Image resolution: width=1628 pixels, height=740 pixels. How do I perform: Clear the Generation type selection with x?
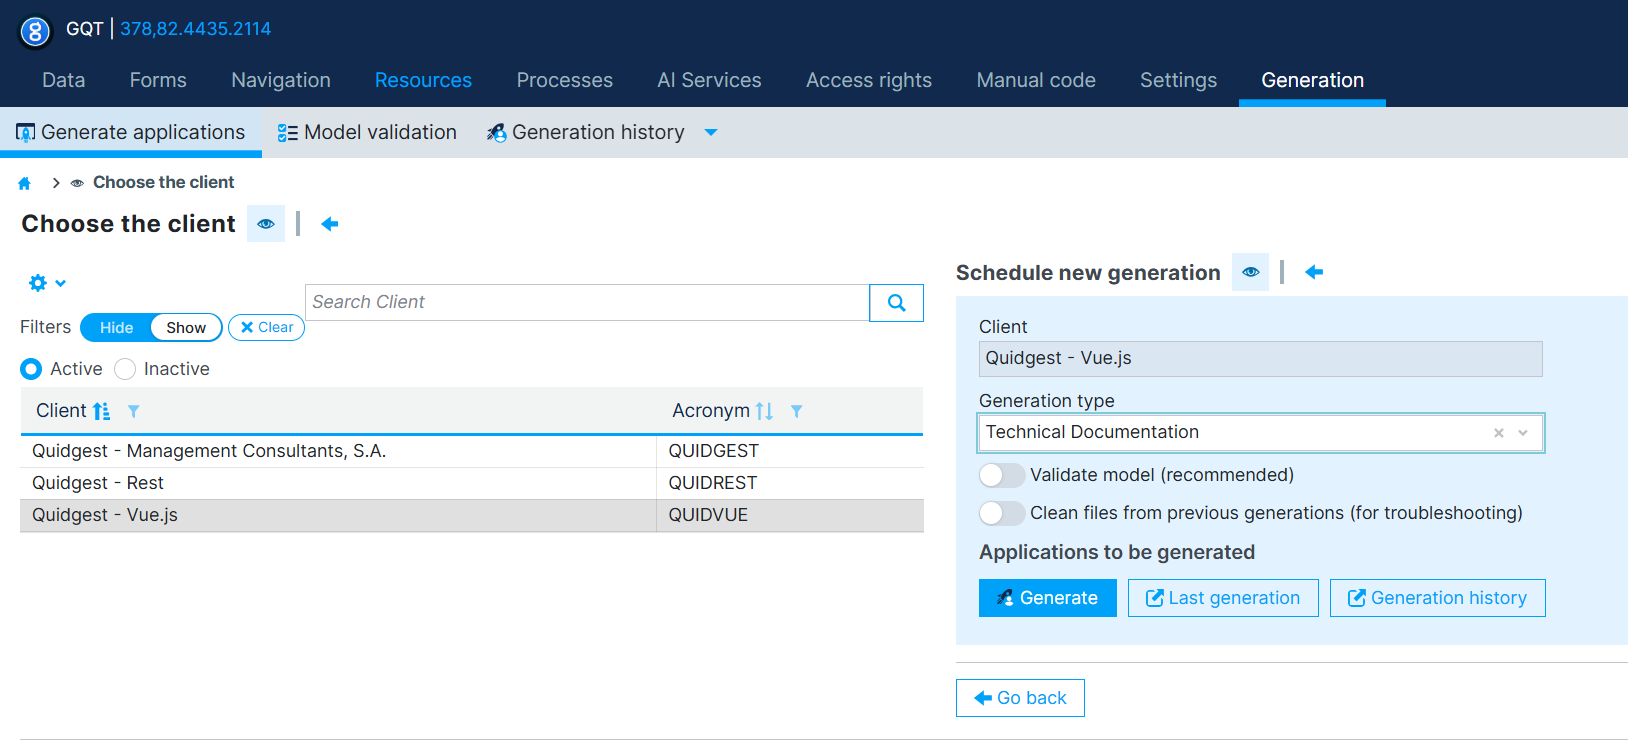click(x=1499, y=433)
